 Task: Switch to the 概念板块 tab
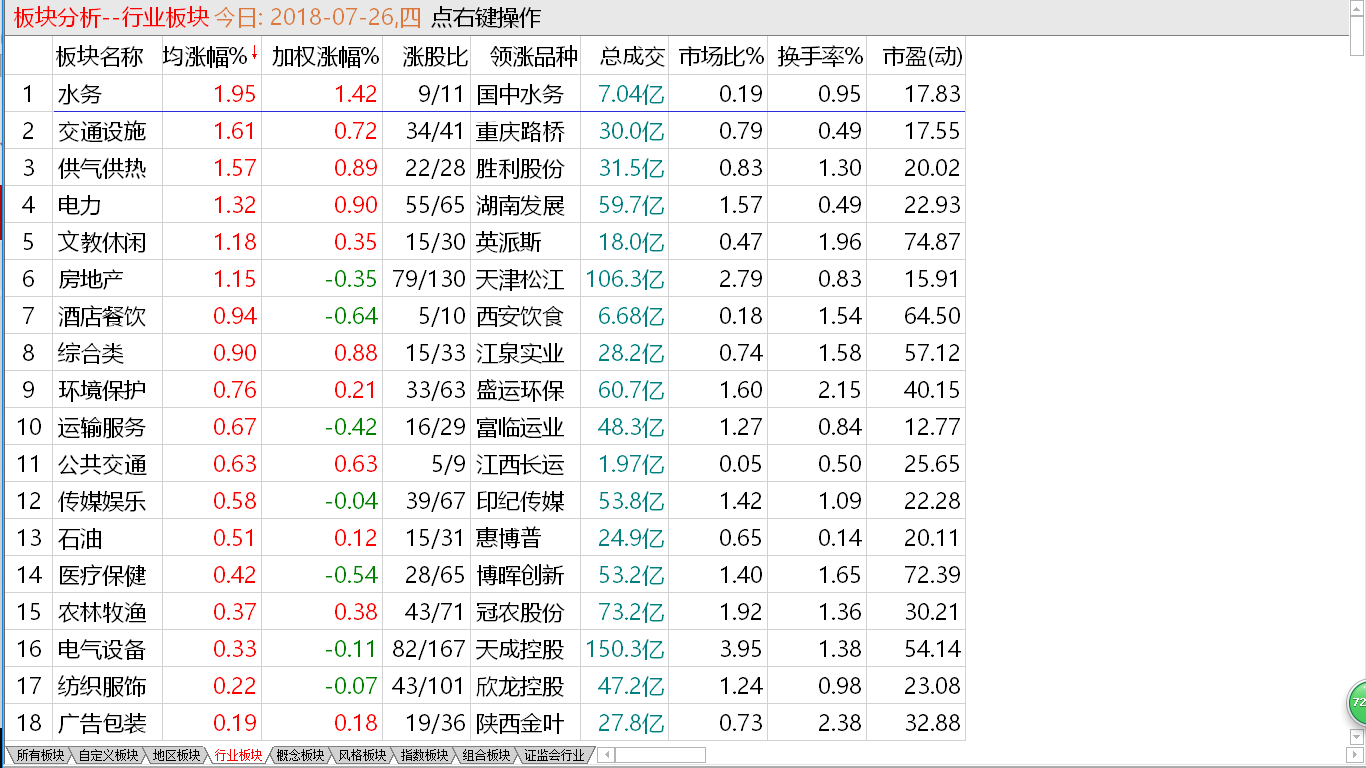pyautogui.click(x=300, y=756)
